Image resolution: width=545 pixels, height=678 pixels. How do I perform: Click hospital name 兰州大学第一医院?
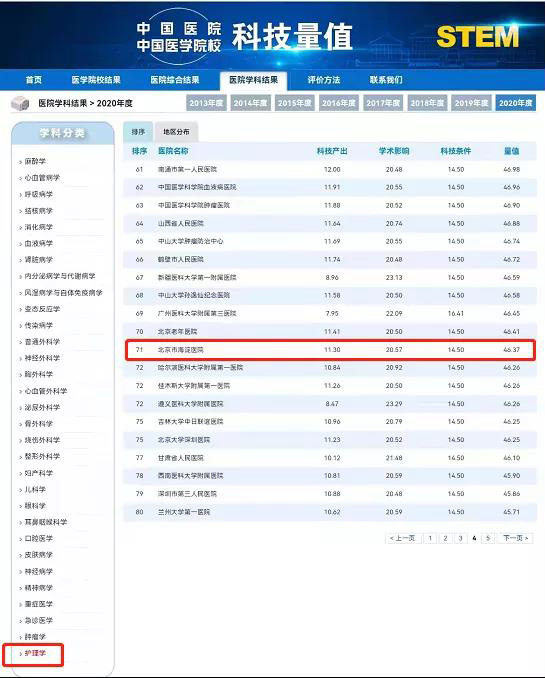[184, 512]
